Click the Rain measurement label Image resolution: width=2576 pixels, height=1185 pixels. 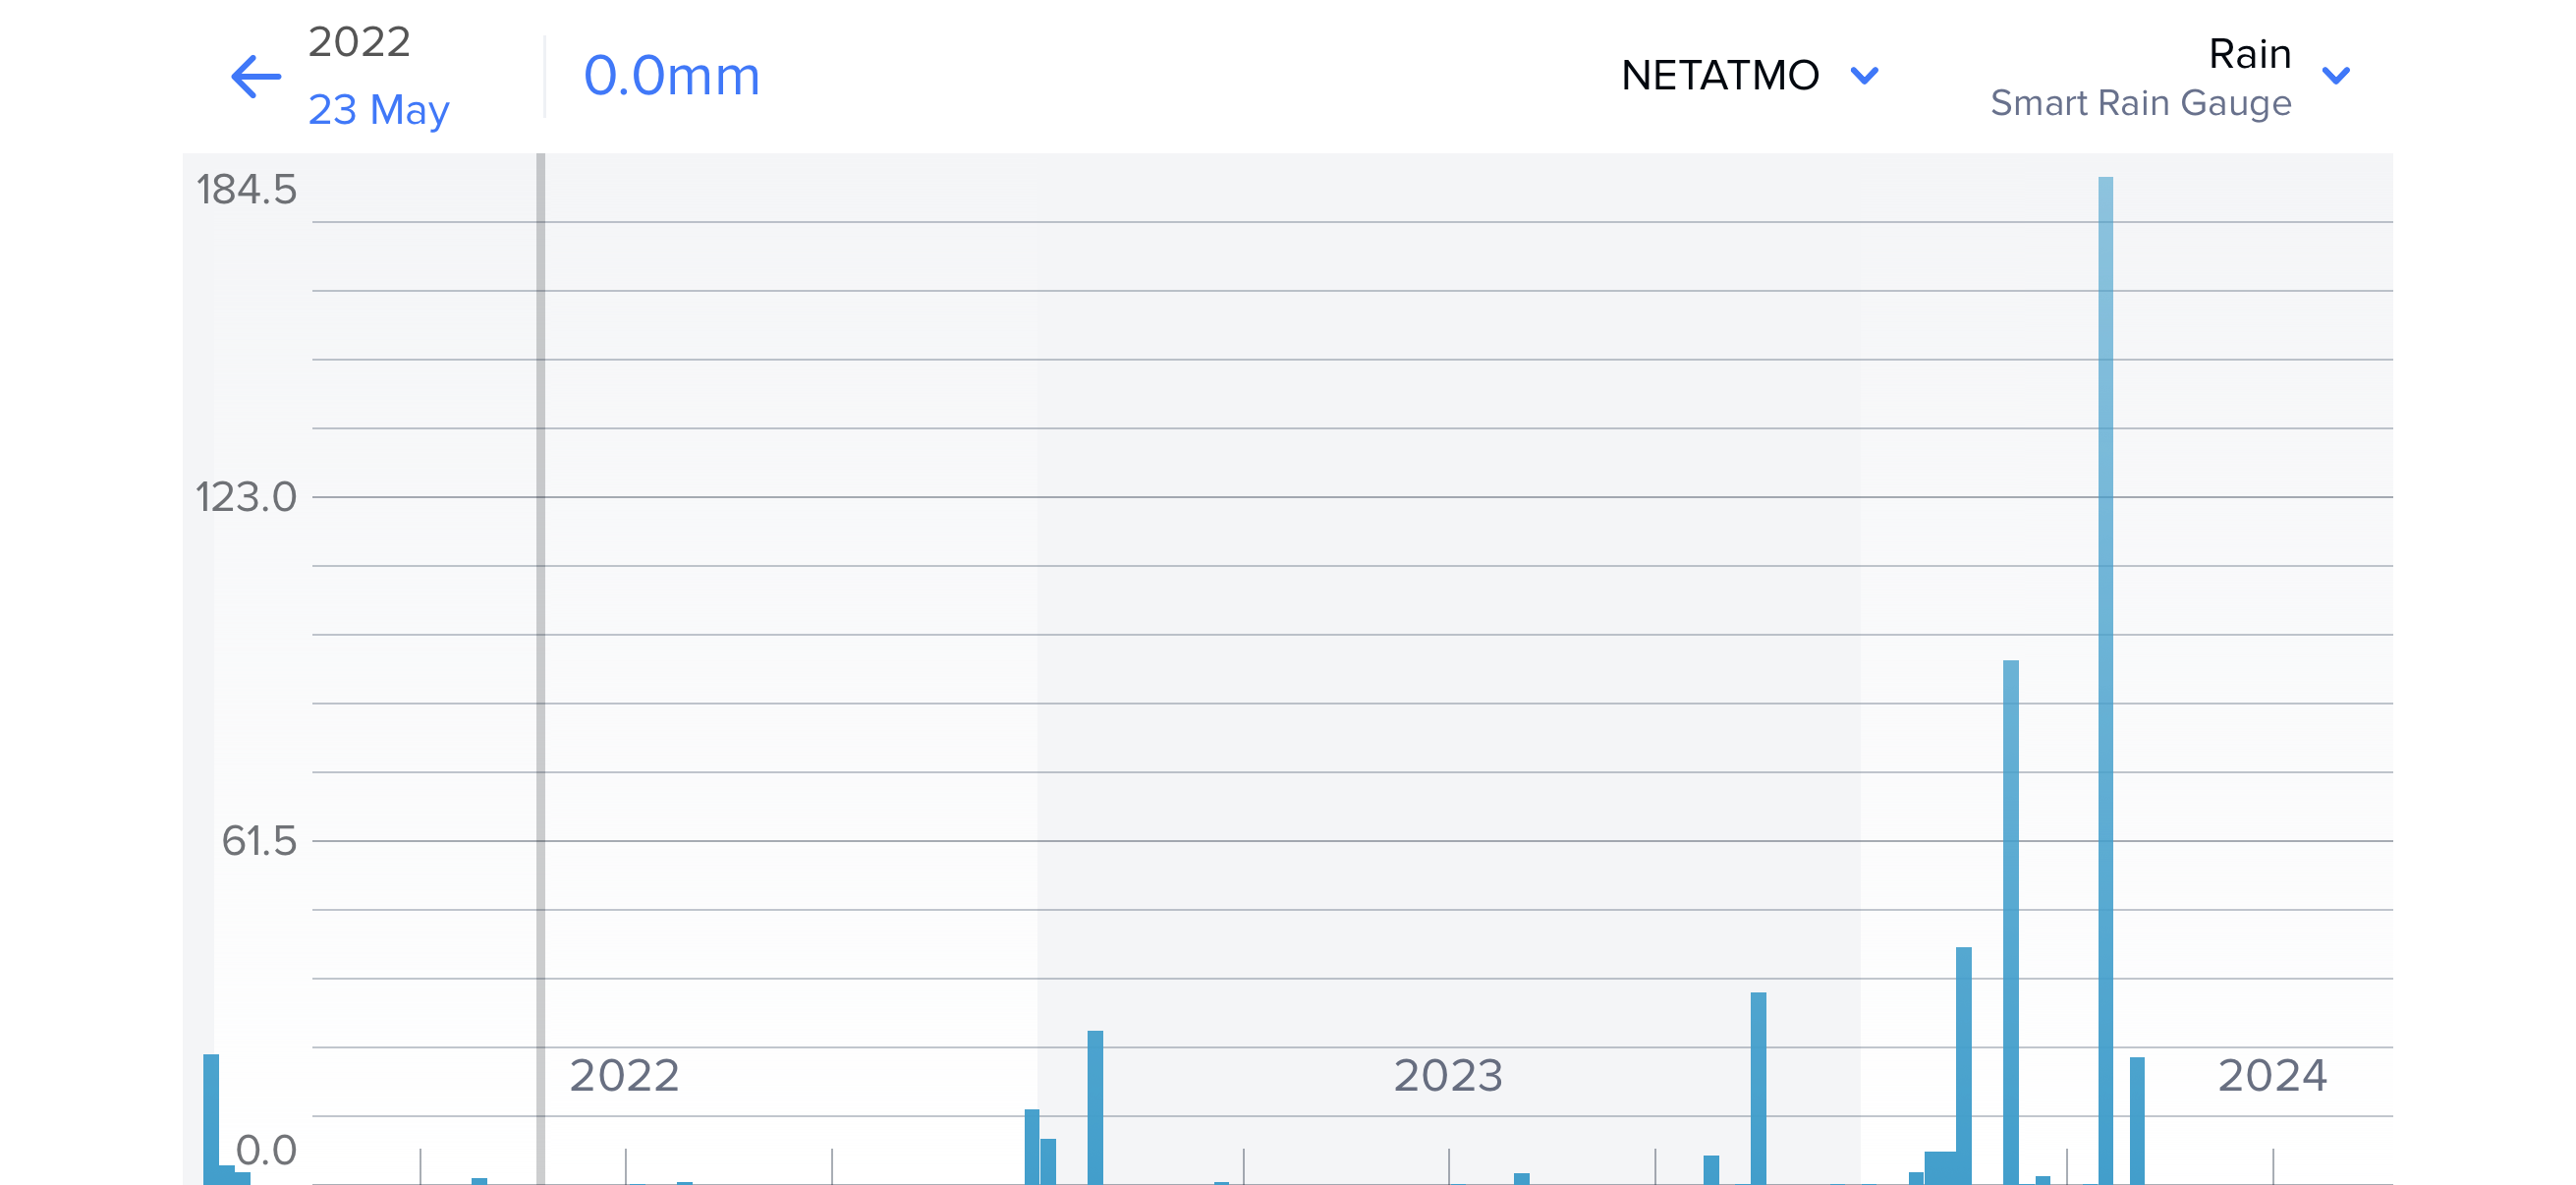[x=2249, y=54]
